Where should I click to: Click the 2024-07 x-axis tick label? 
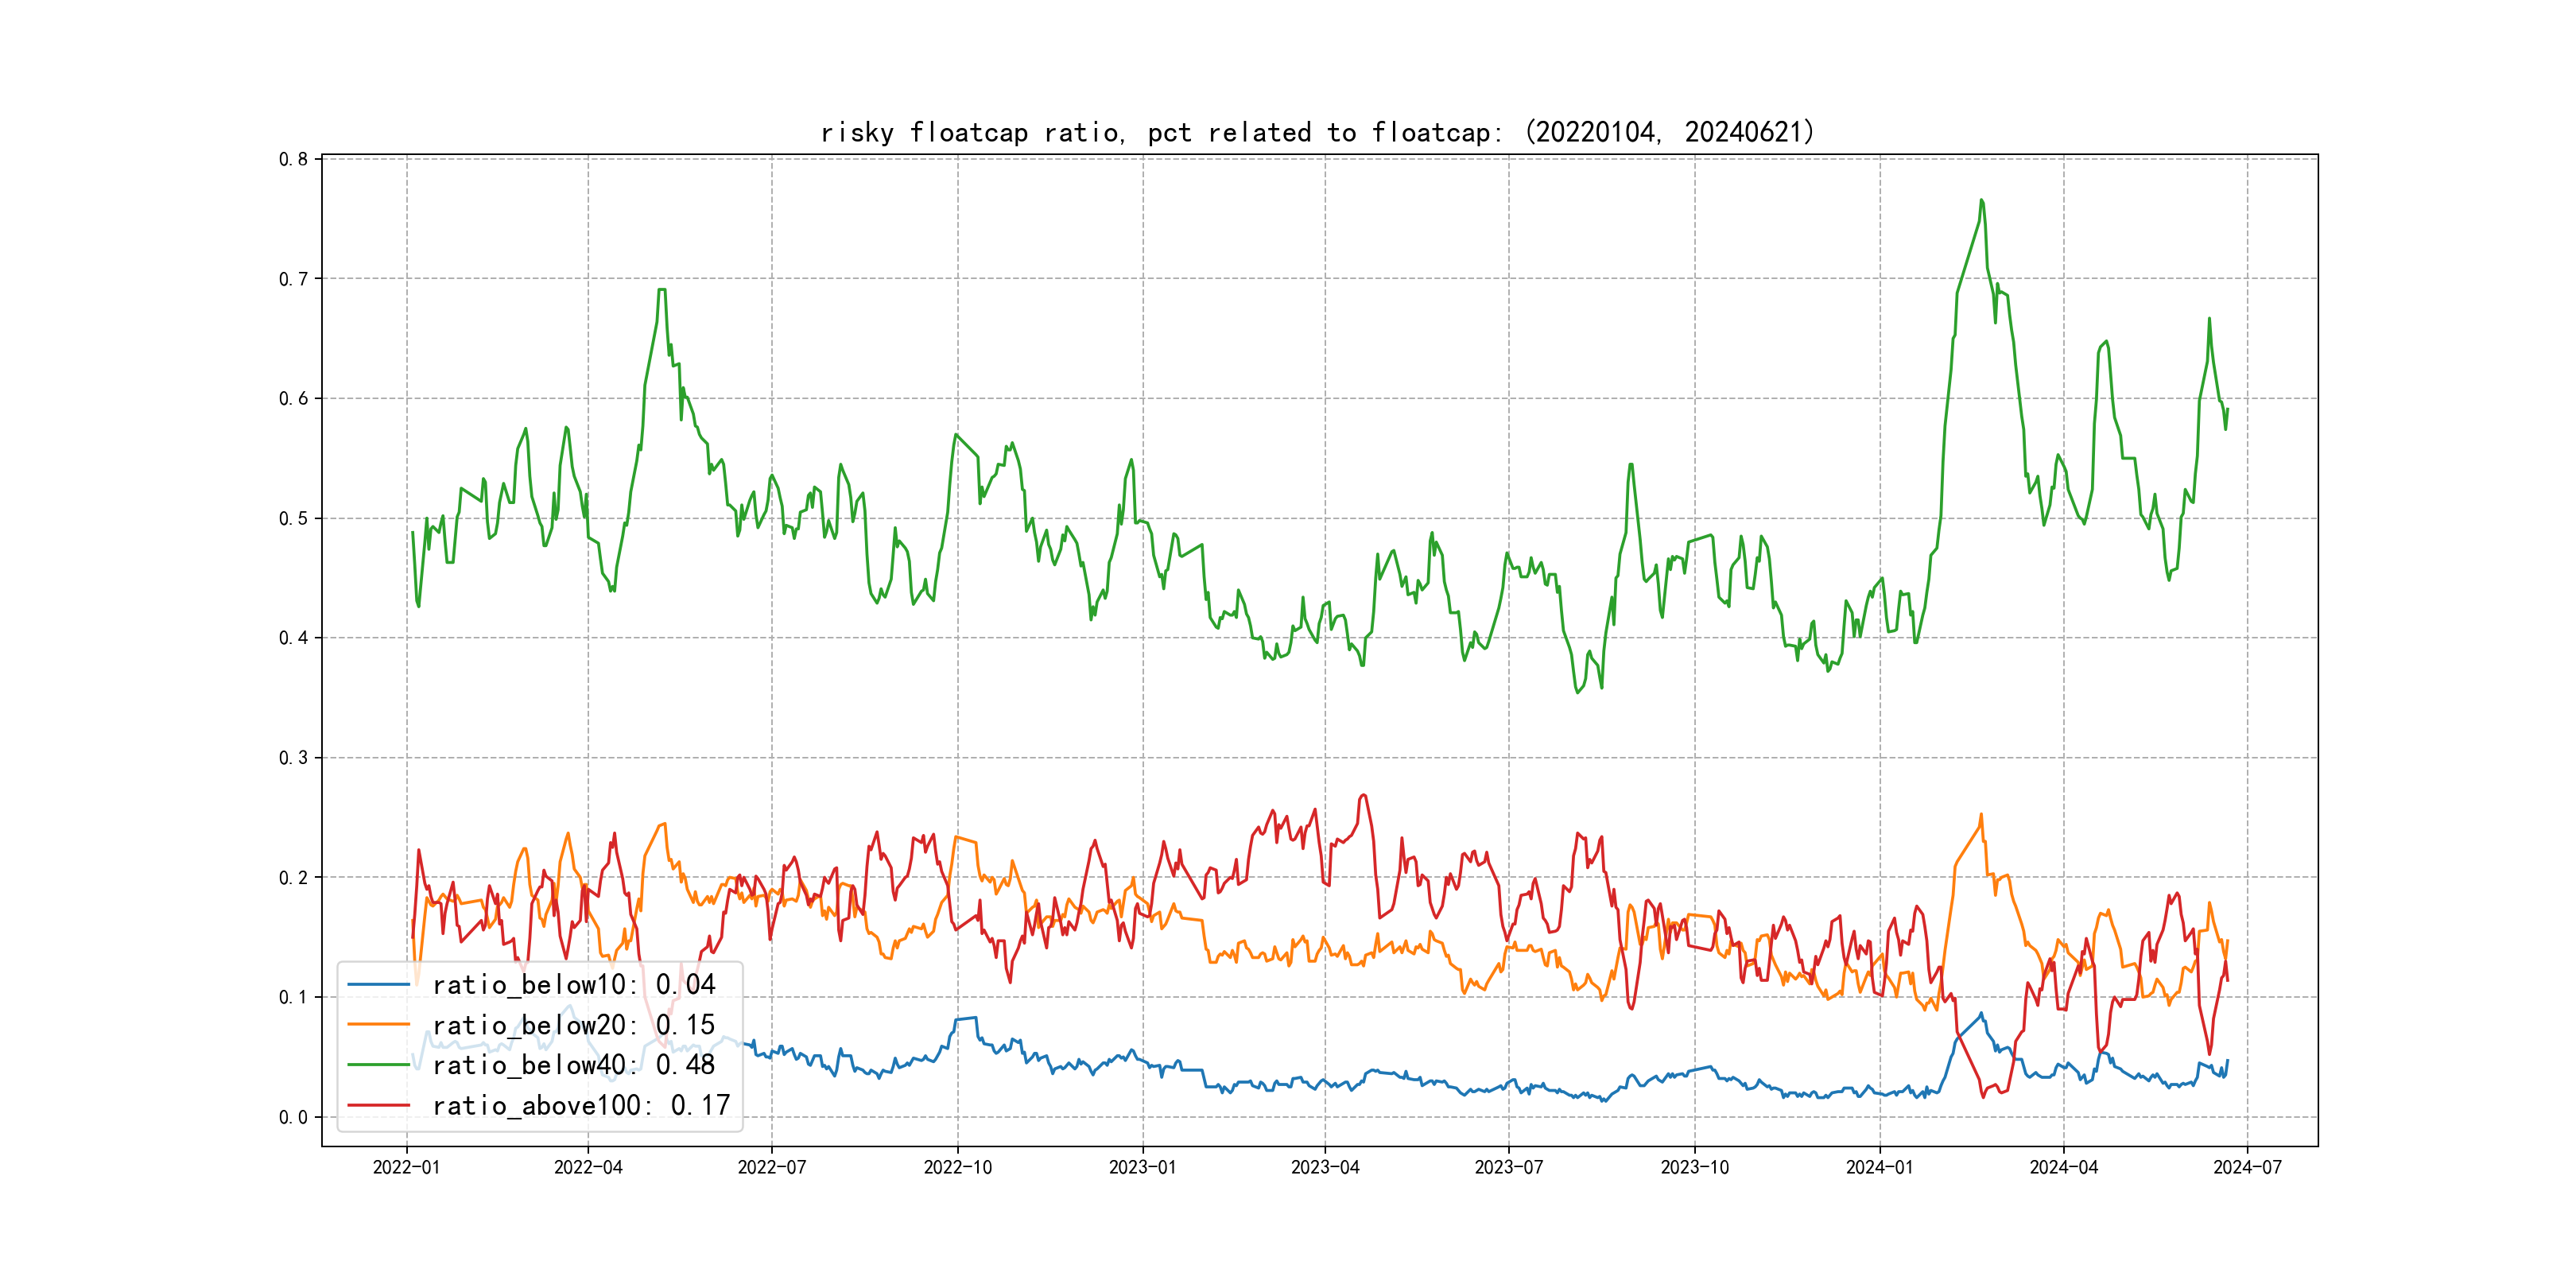tap(2247, 1167)
